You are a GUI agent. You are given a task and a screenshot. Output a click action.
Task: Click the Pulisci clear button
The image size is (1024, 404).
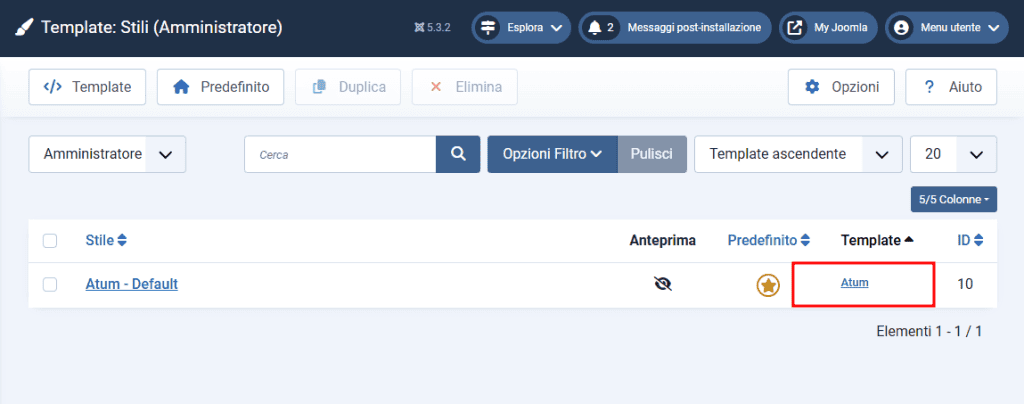coord(652,154)
